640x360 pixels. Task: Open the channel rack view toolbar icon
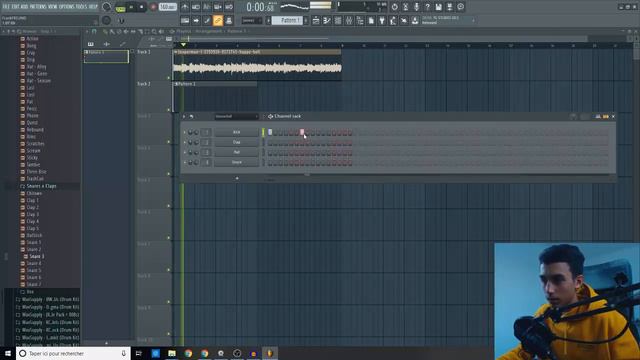tap(338, 20)
